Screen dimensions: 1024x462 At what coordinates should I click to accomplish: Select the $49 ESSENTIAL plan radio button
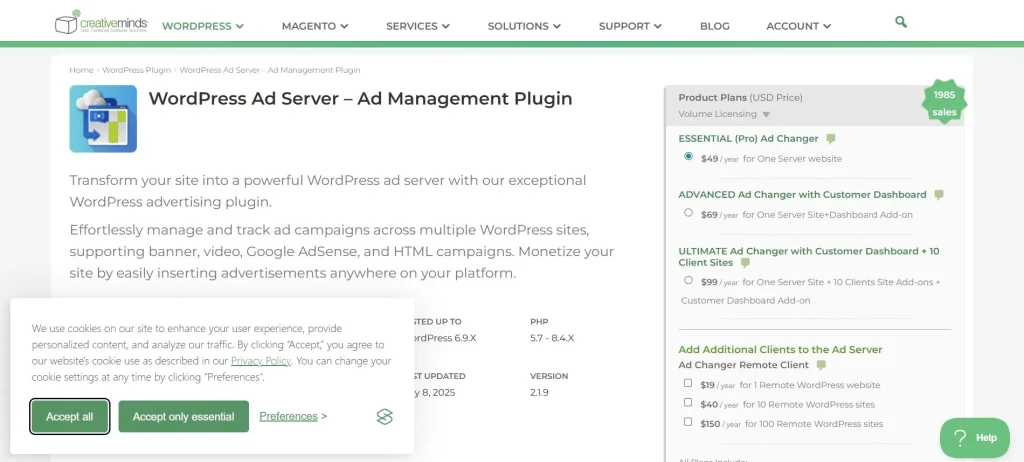(x=688, y=157)
